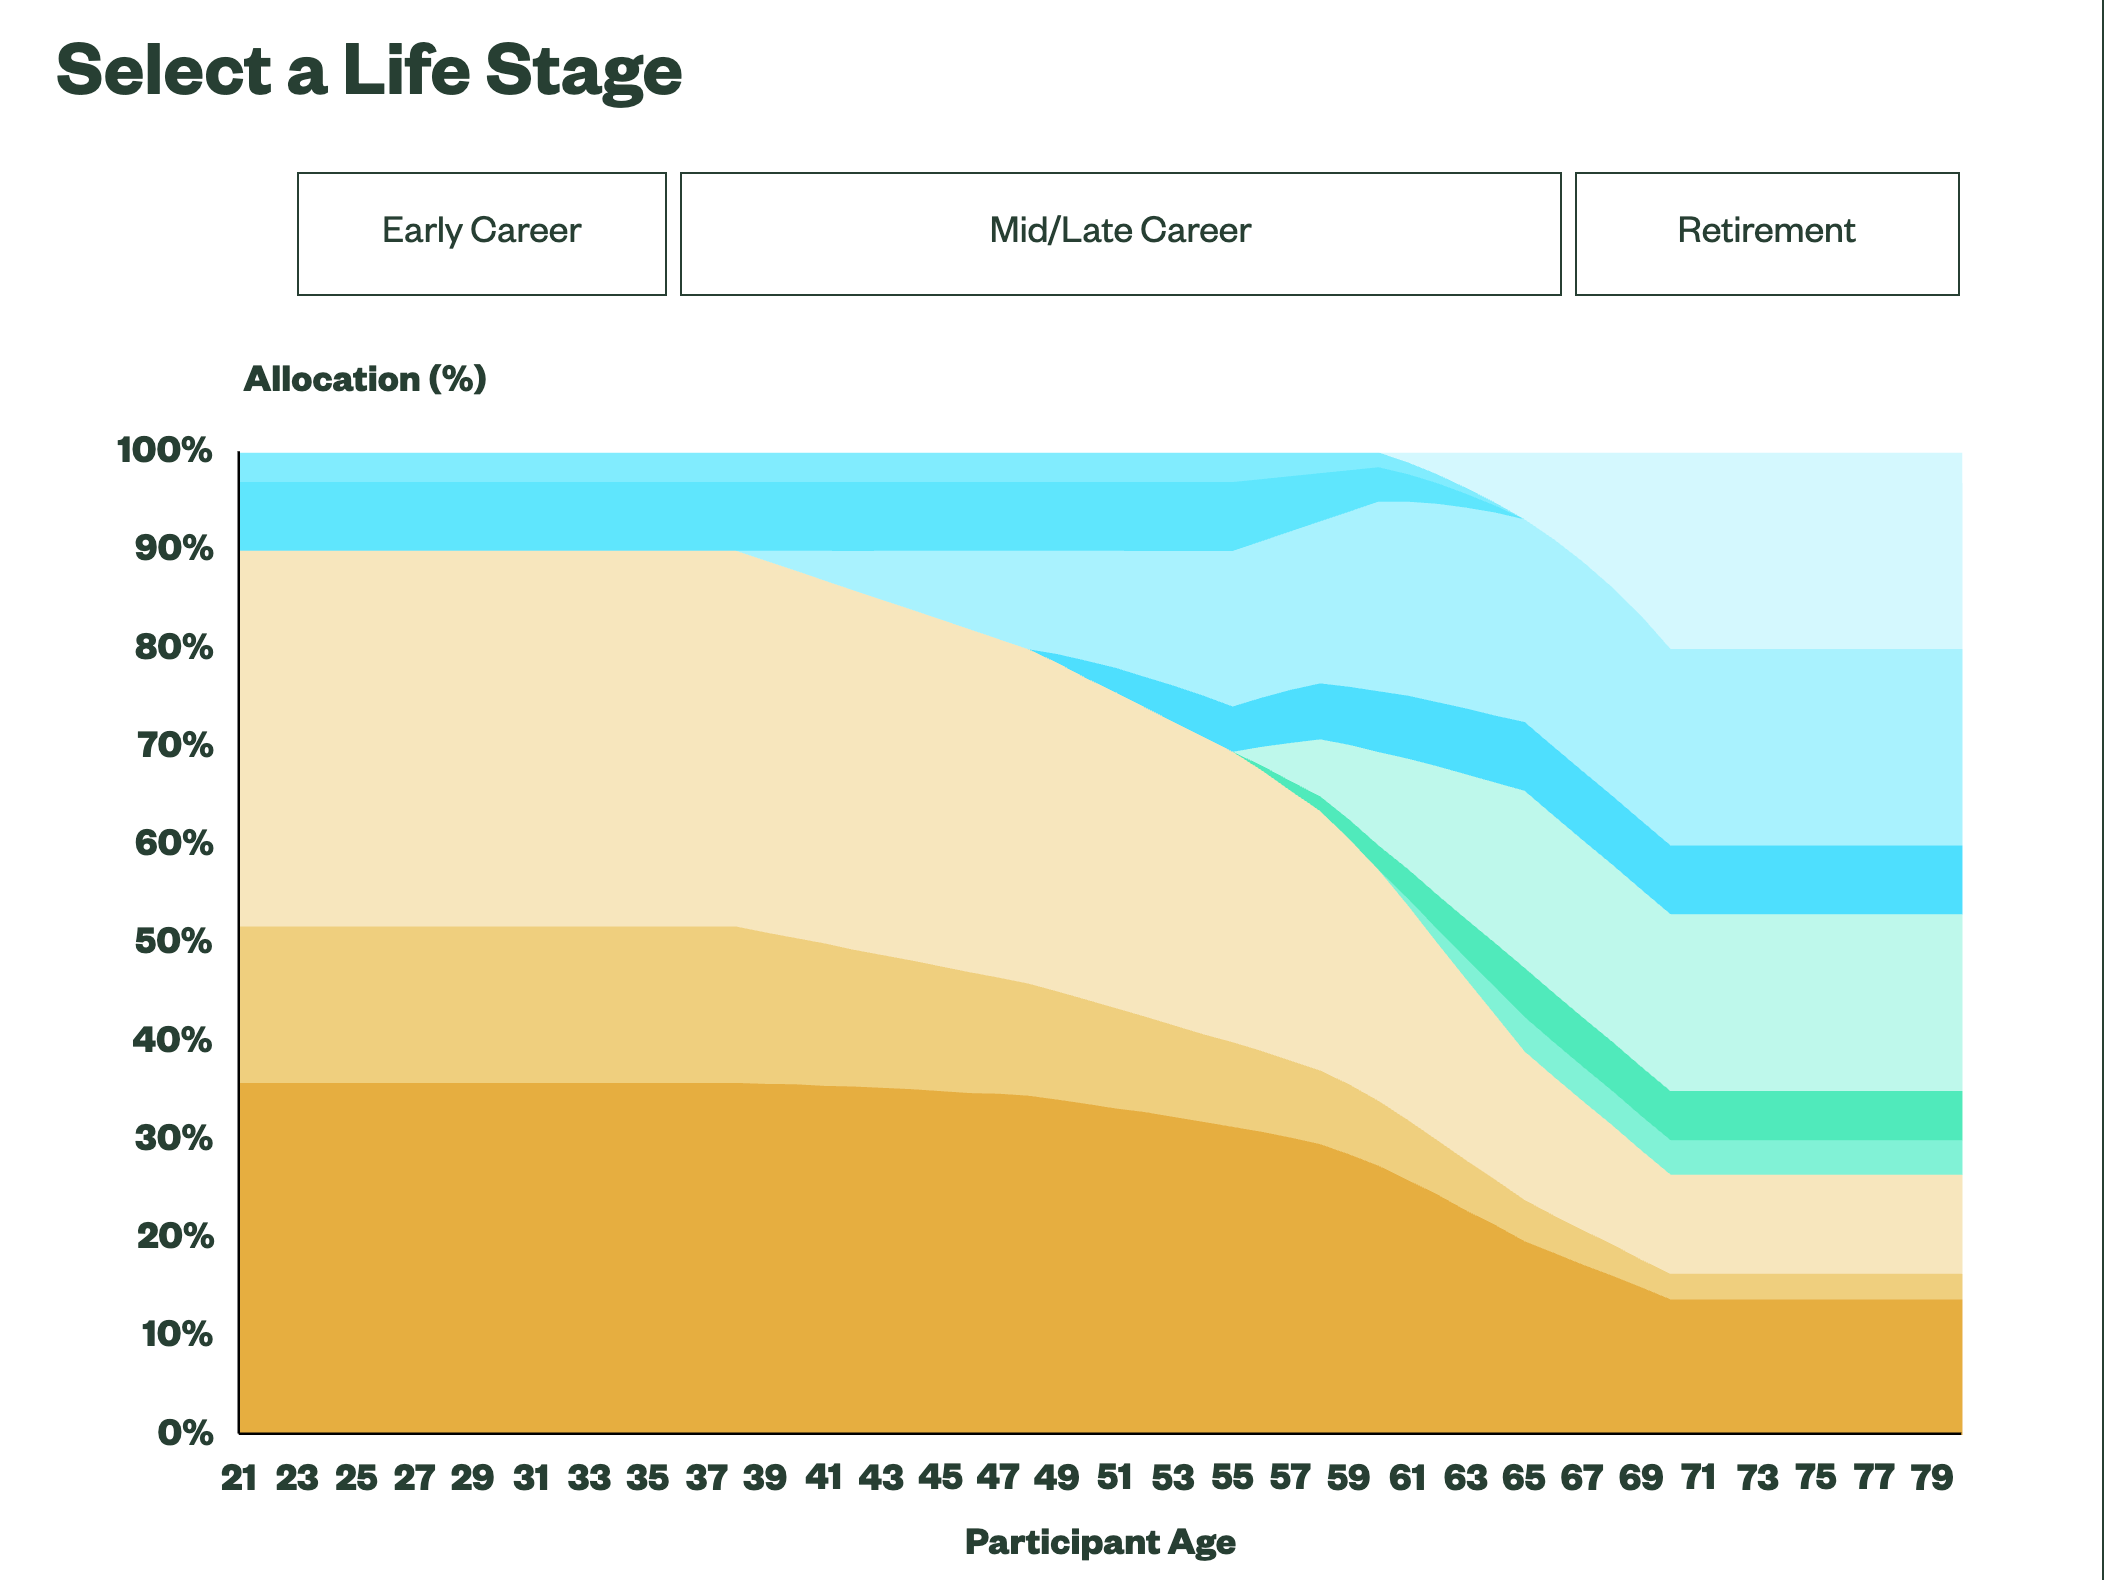The image size is (2104, 1580).
Task: Click age 79 on the x-axis
Action: point(1931,1477)
